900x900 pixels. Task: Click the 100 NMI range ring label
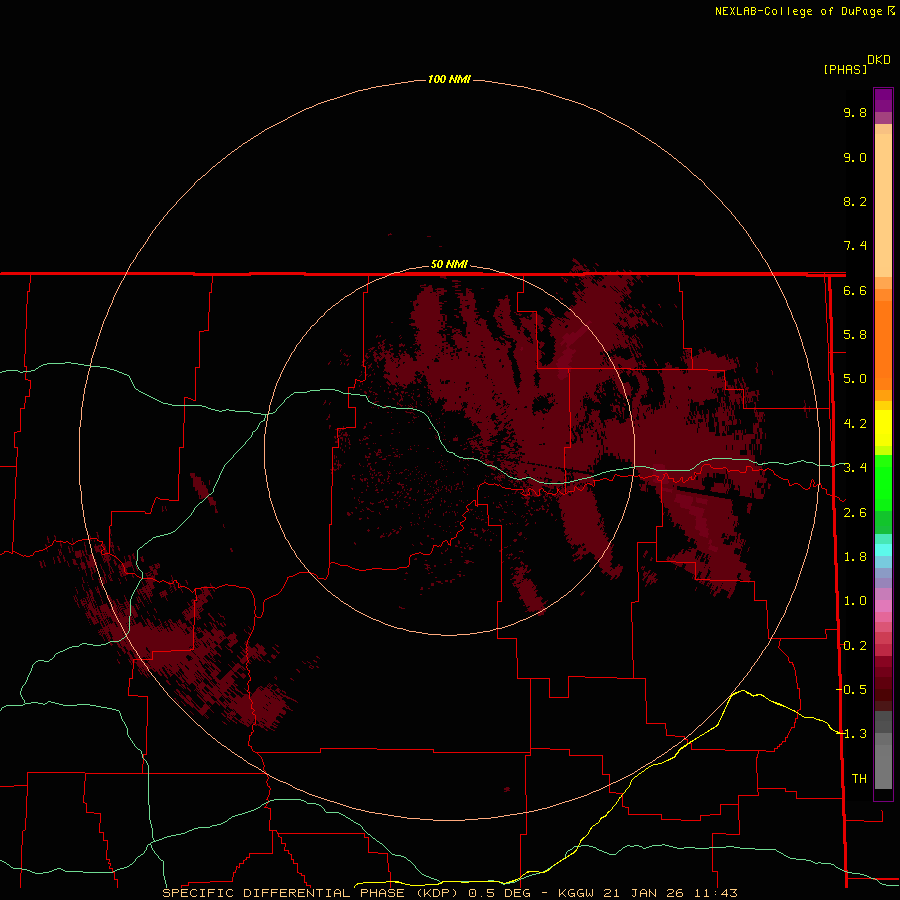click(x=449, y=79)
